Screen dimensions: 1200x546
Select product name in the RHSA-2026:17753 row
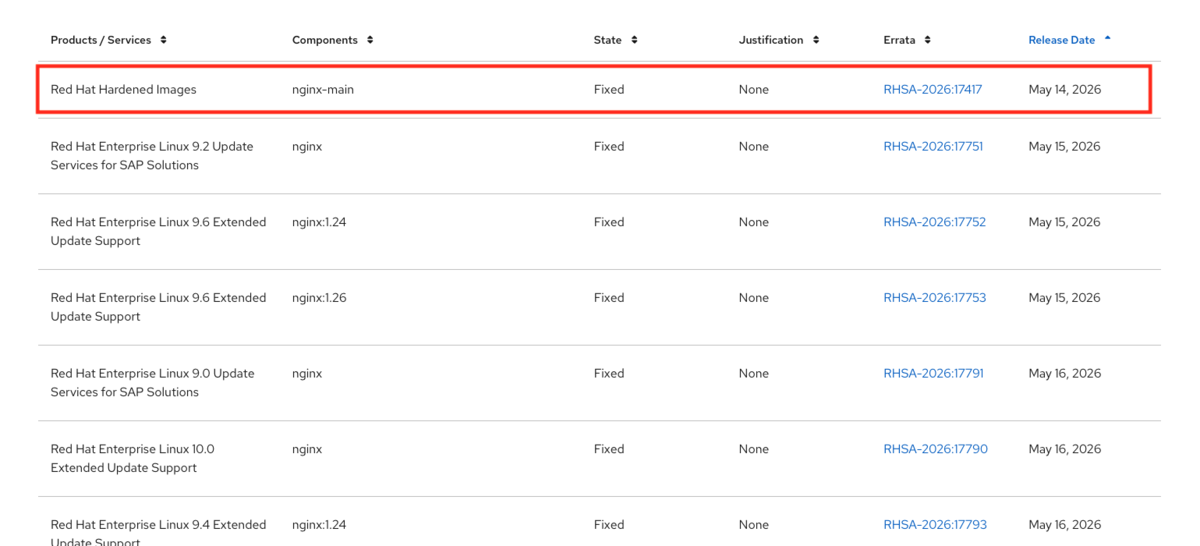click(x=158, y=307)
